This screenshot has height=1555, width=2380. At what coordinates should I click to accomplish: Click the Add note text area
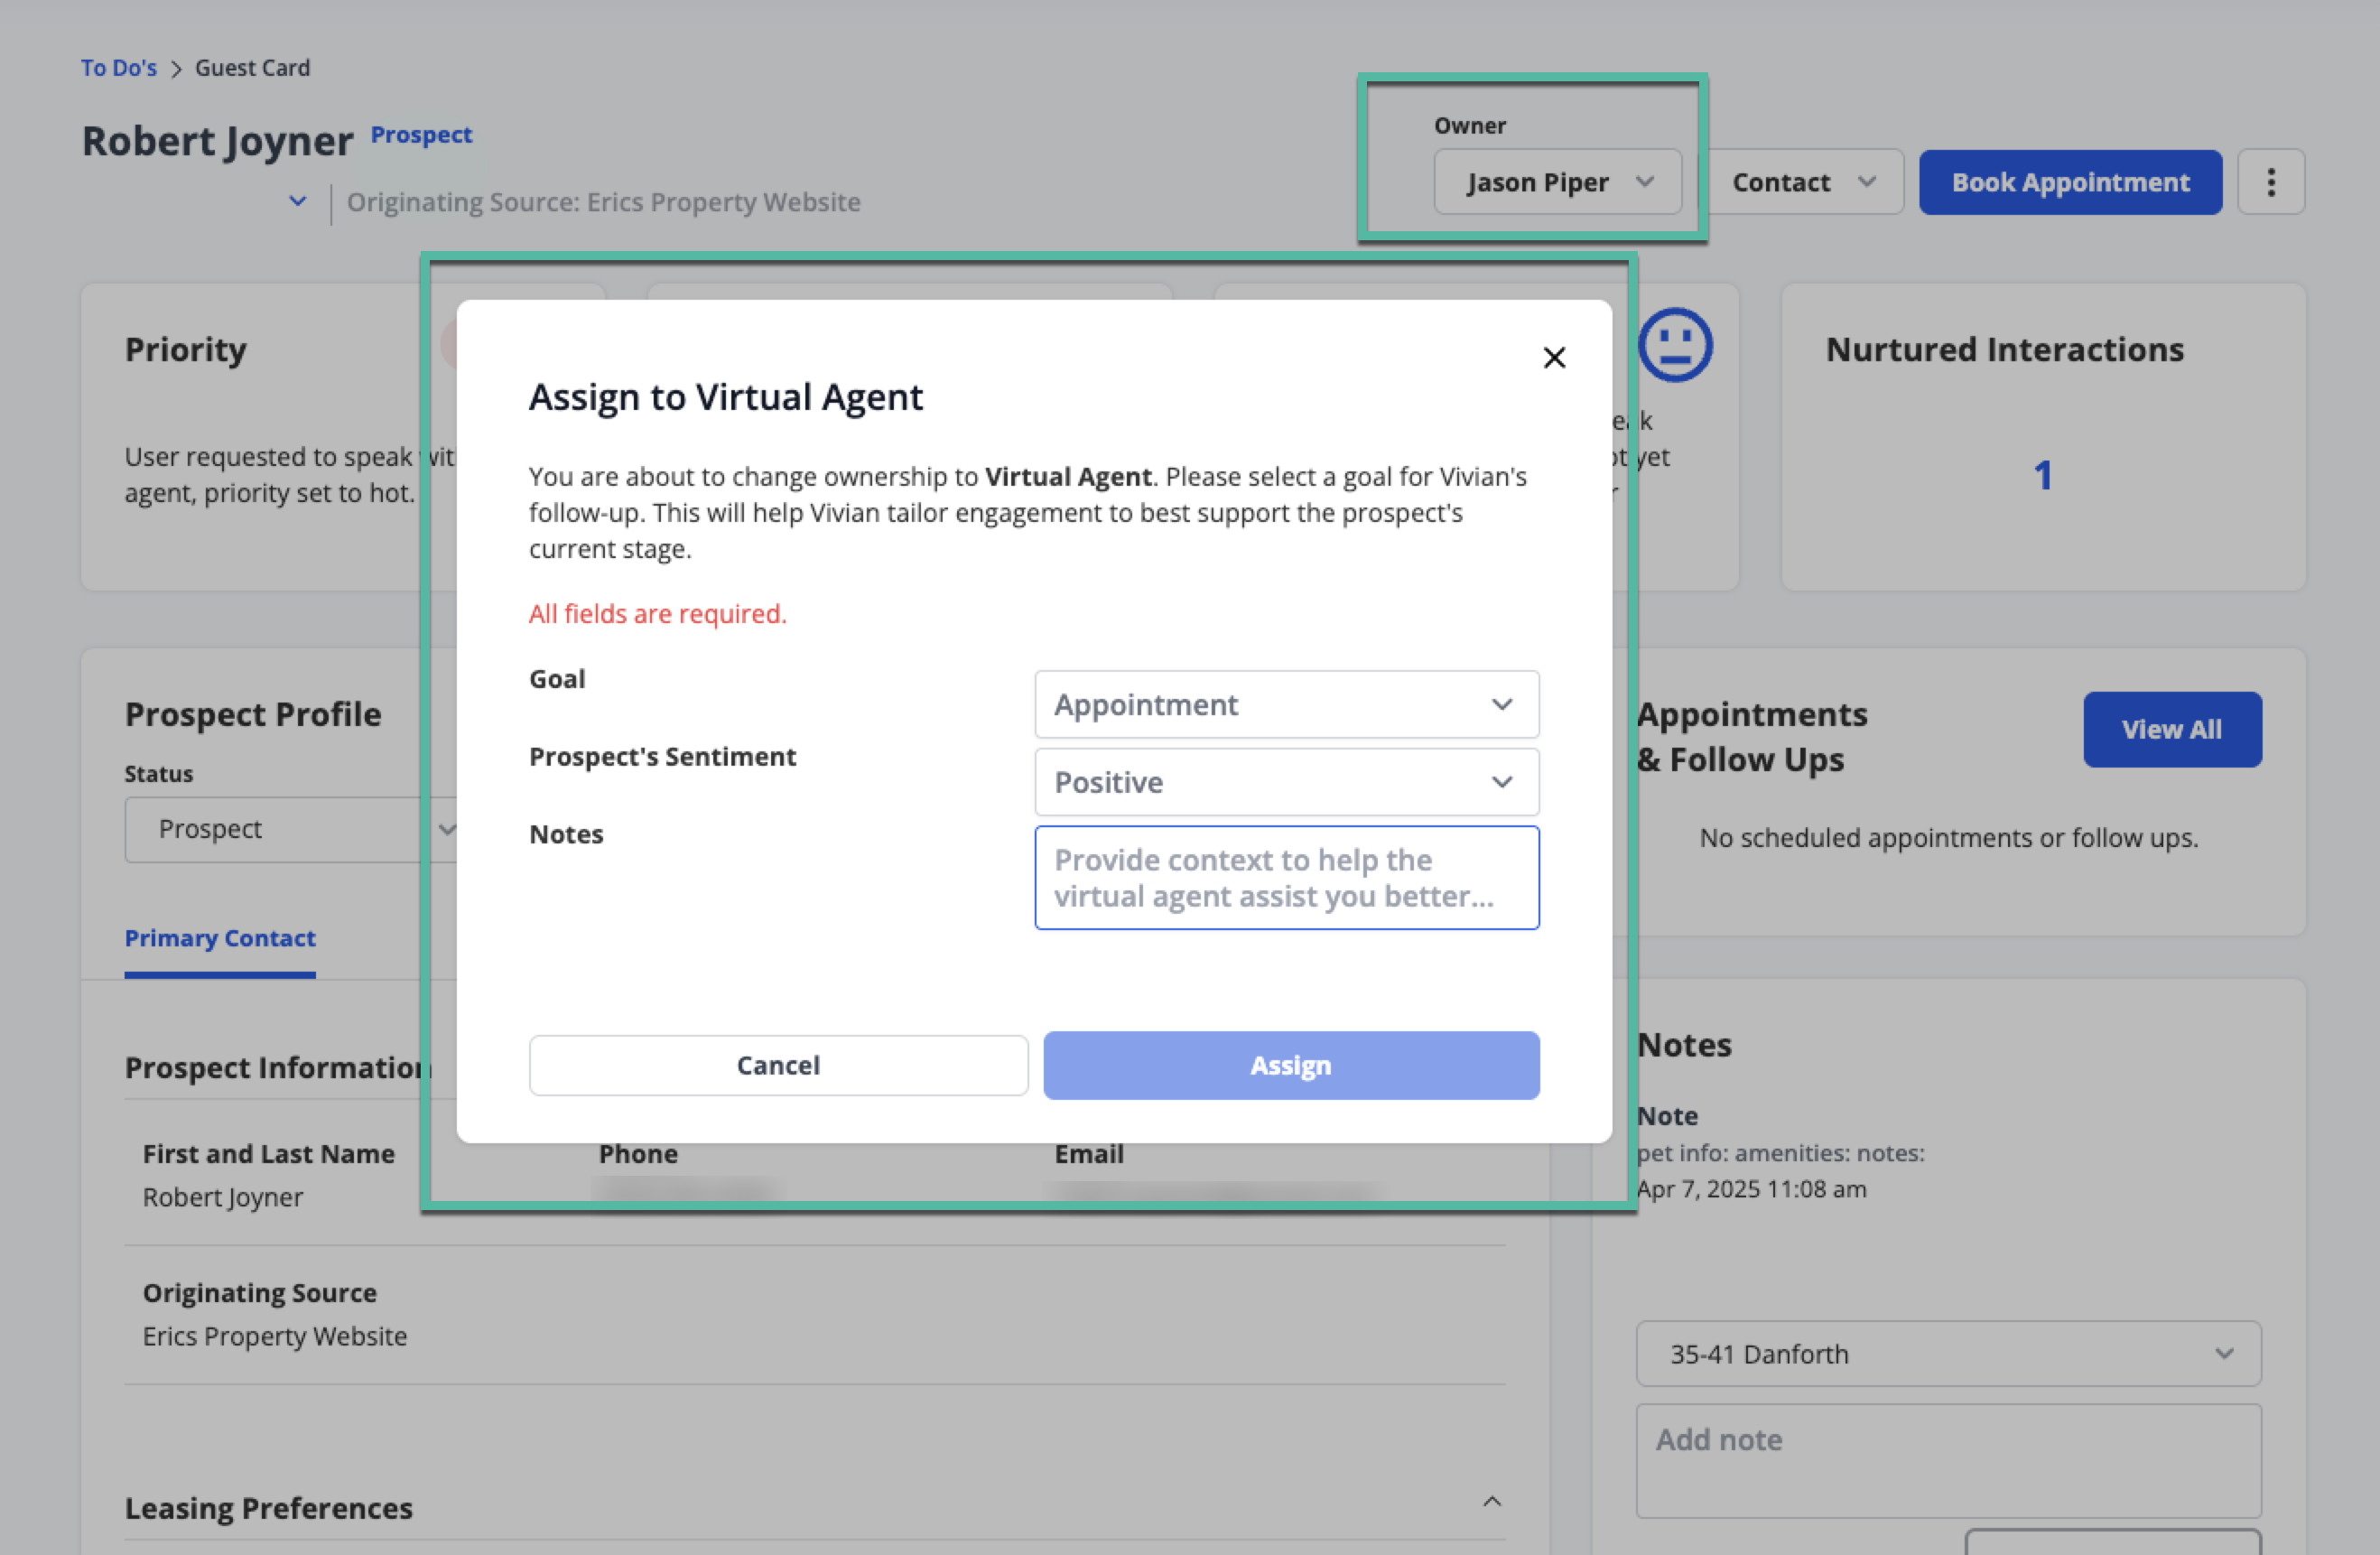point(1948,1461)
